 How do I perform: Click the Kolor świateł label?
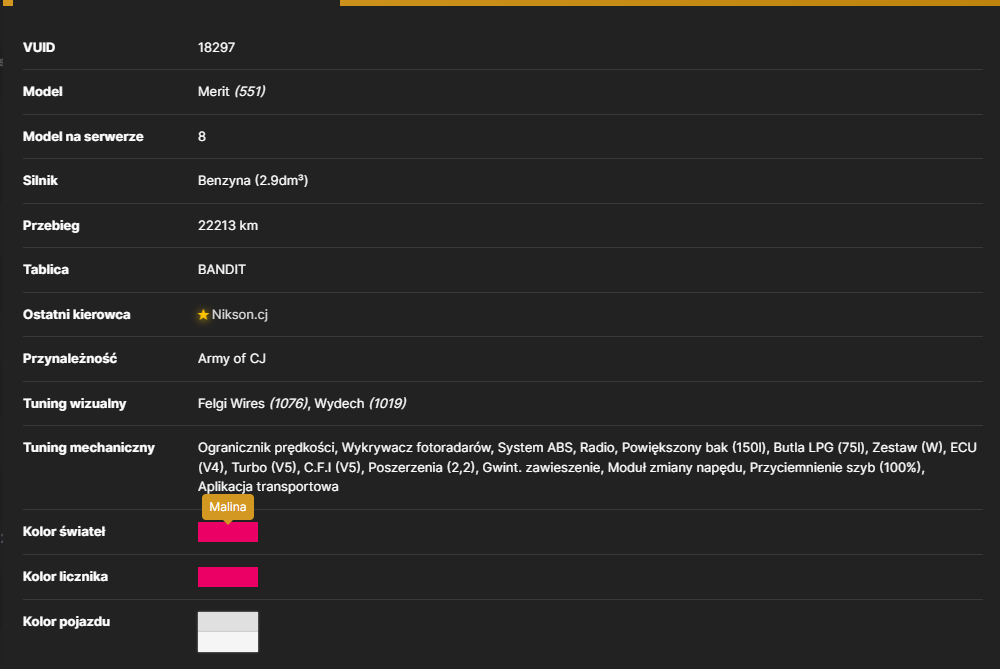(64, 531)
